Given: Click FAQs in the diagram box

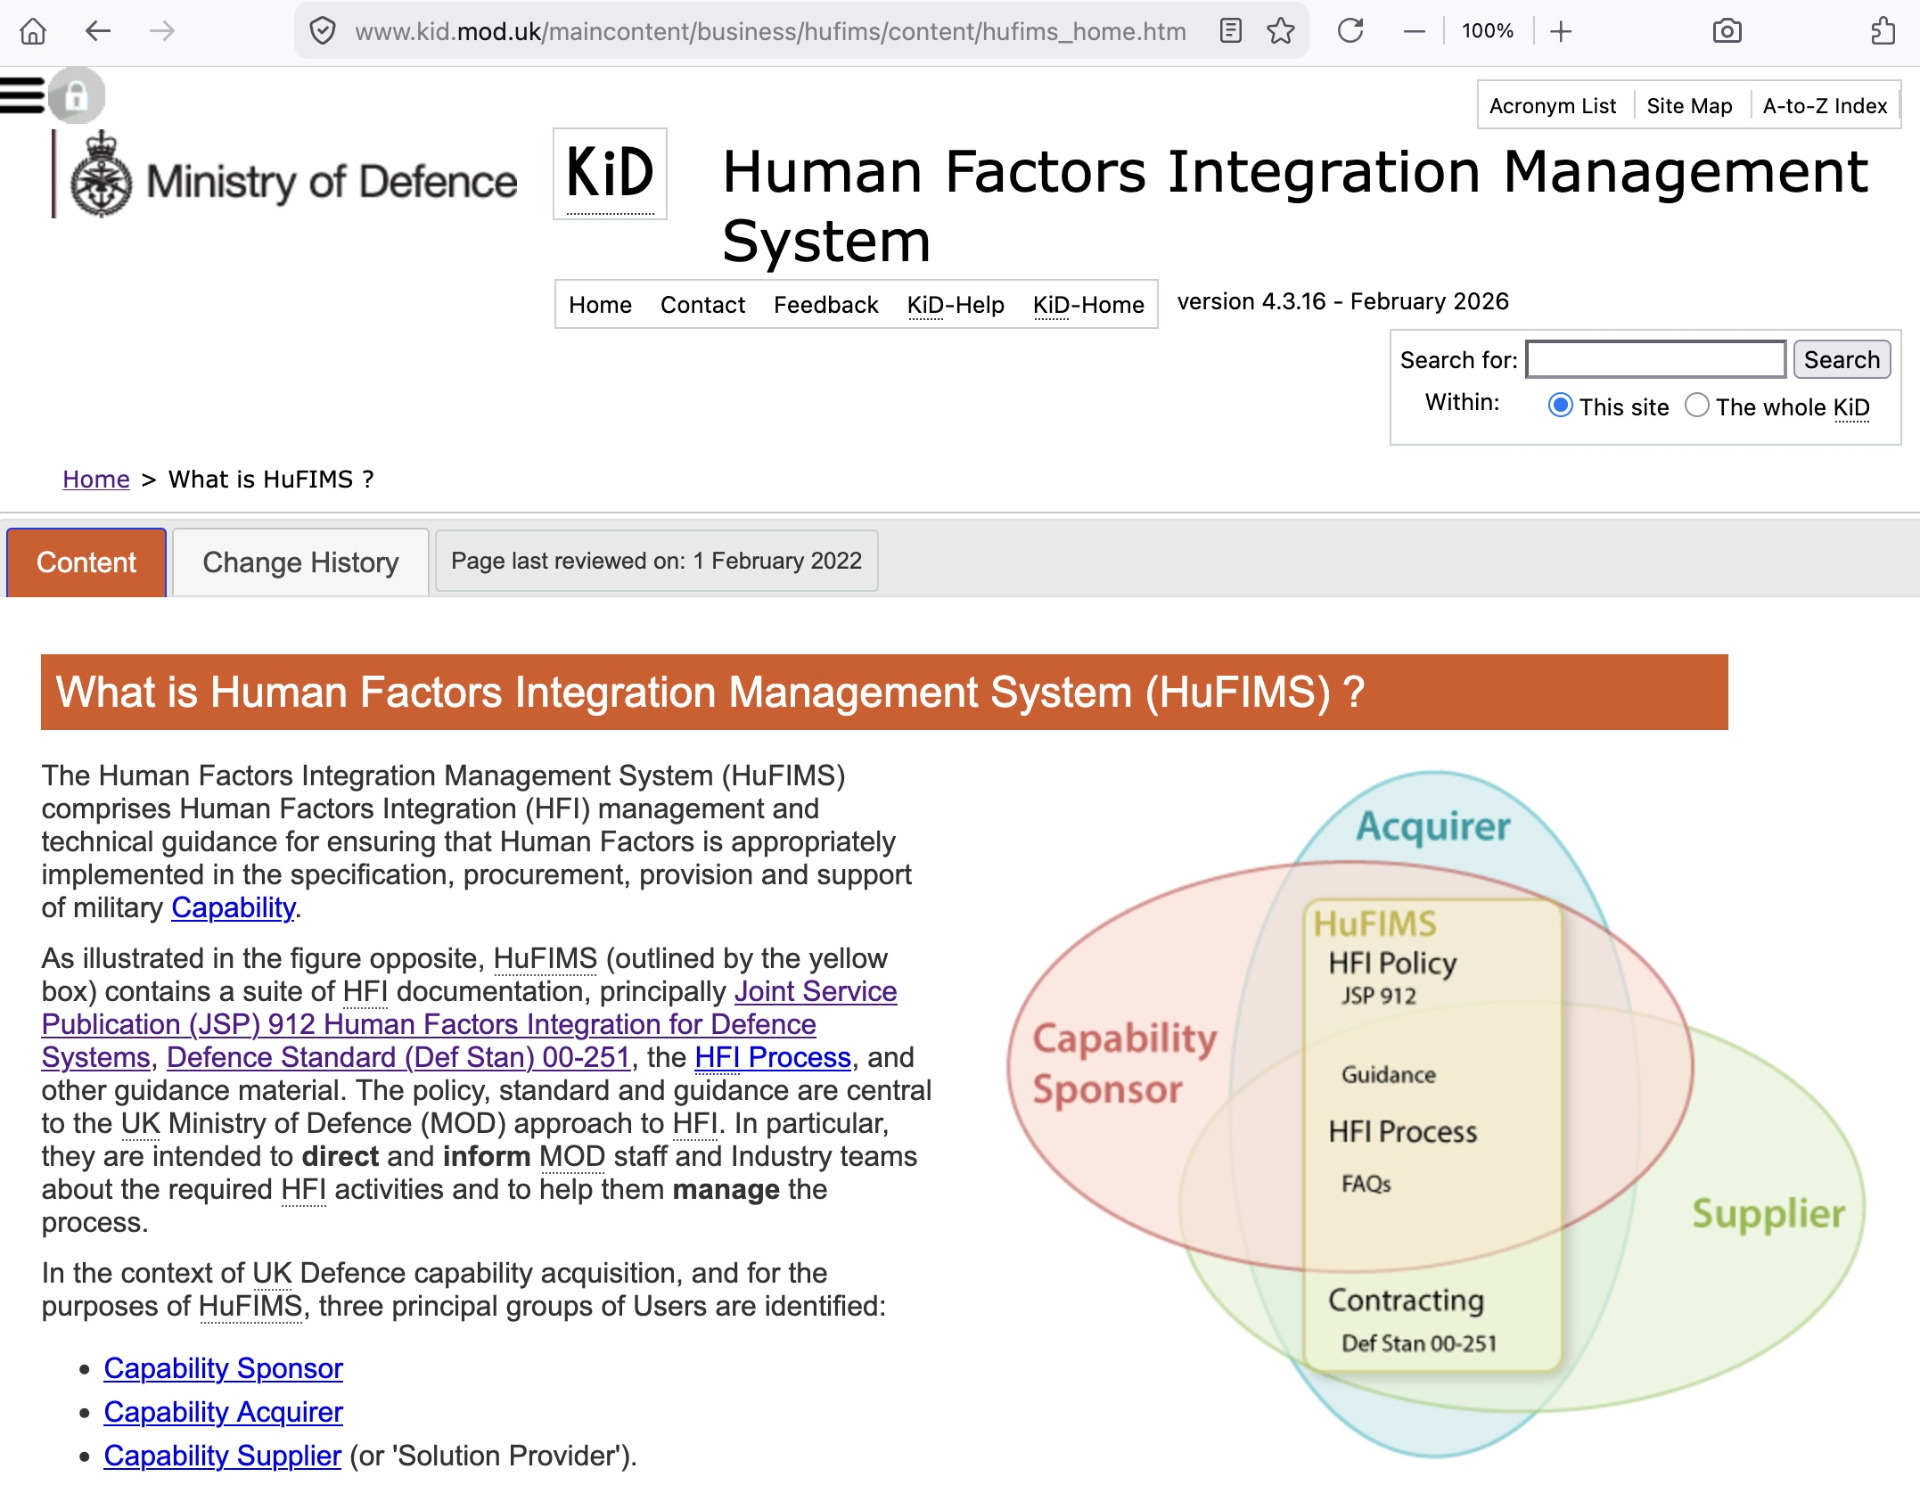Looking at the screenshot, I should [1366, 1184].
